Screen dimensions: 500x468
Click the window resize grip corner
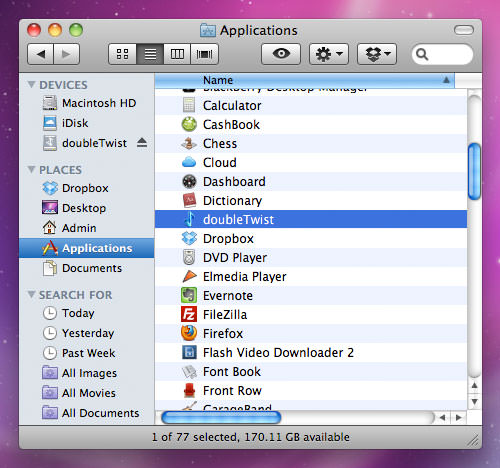[x=473, y=440]
